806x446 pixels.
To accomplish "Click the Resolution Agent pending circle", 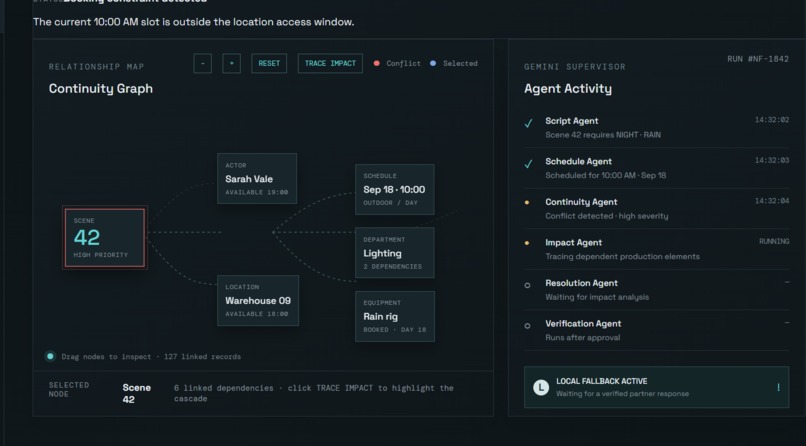I will coord(527,285).
